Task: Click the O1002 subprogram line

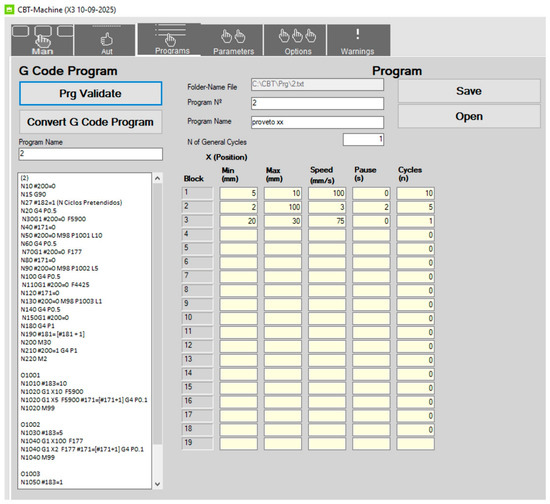Action: point(30,424)
